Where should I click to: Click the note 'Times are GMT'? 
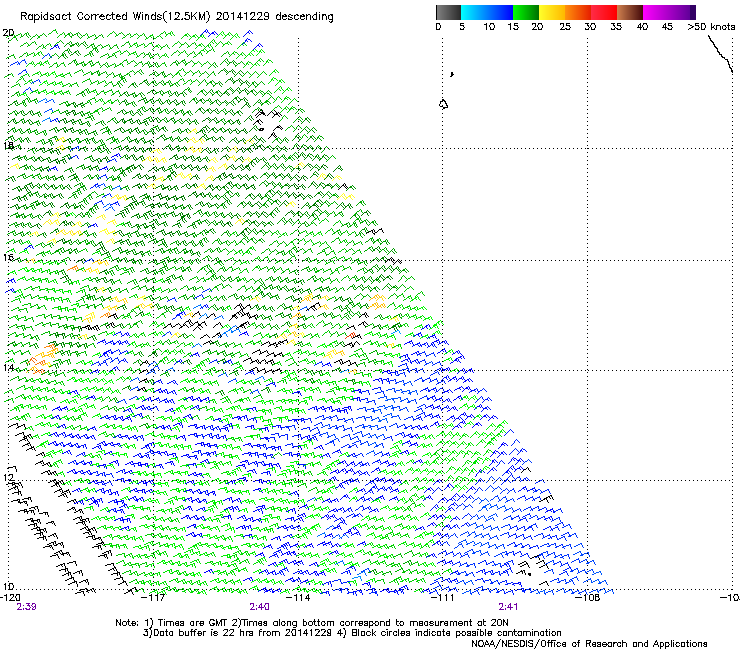point(193,623)
